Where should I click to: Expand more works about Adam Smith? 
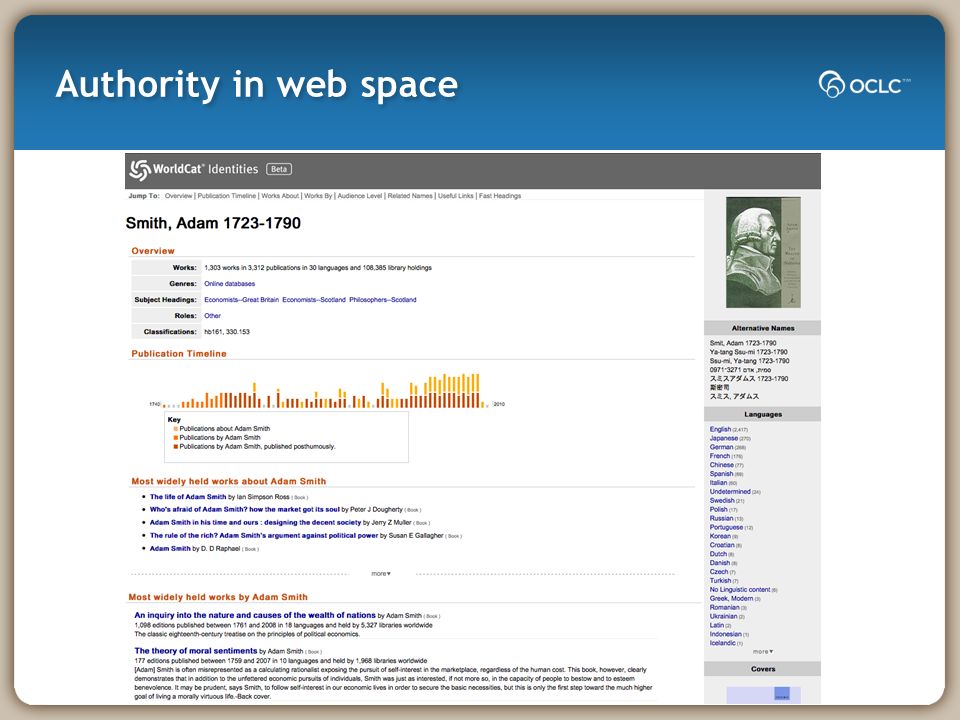click(381, 574)
